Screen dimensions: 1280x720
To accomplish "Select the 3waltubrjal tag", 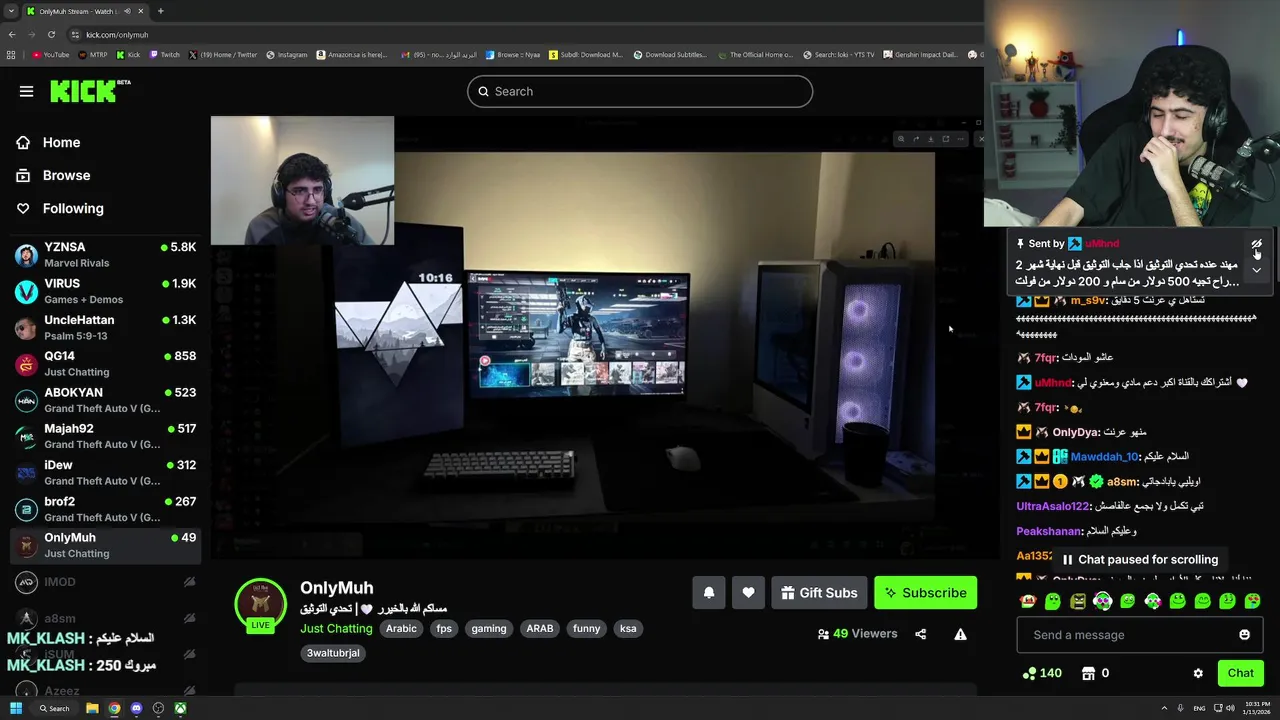I will [333, 652].
